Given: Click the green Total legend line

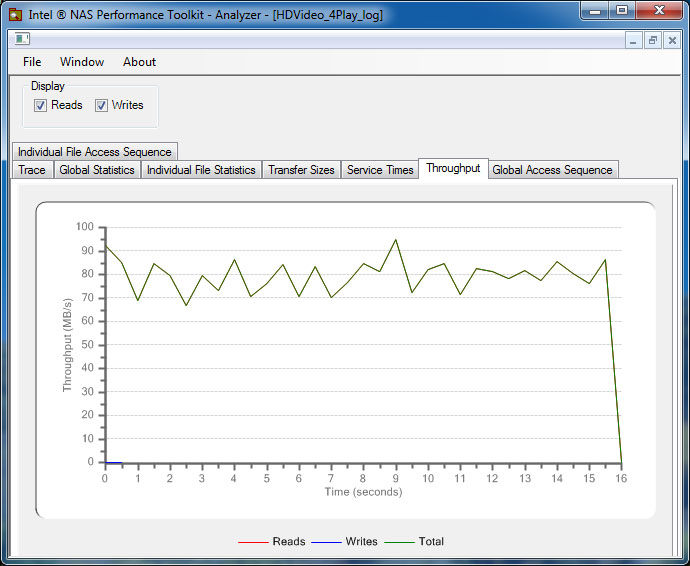Looking at the screenshot, I should (x=400, y=542).
